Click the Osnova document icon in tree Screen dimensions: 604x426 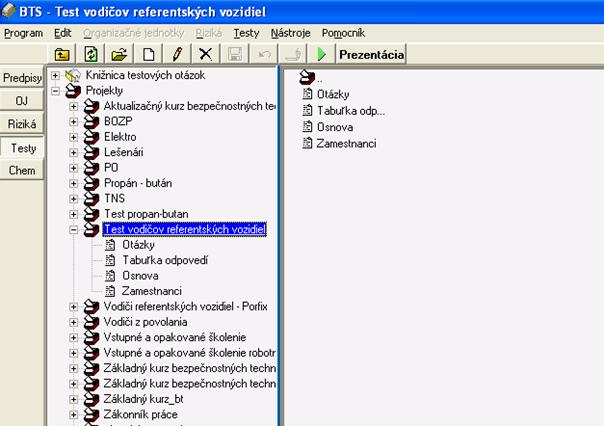(x=110, y=276)
